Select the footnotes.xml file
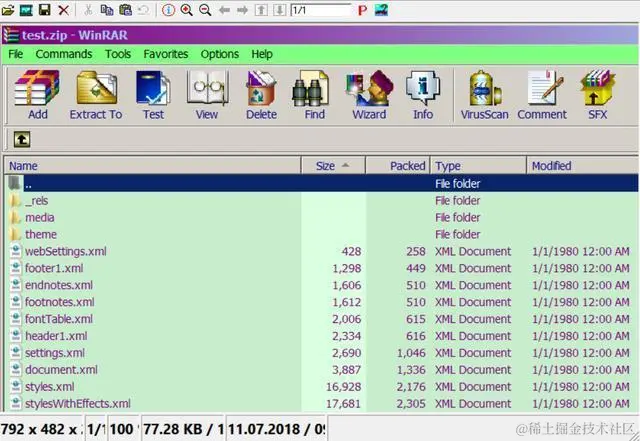 pos(322,302)
